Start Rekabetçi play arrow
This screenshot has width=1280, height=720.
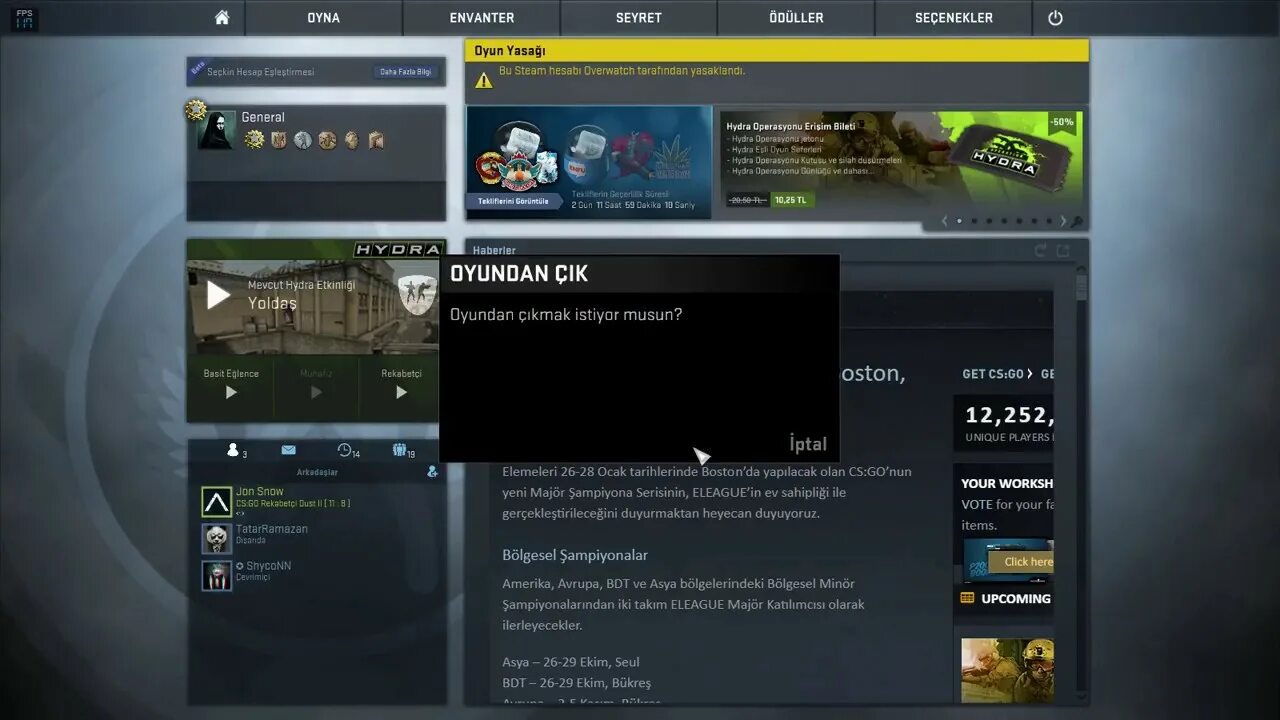coord(401,392)
